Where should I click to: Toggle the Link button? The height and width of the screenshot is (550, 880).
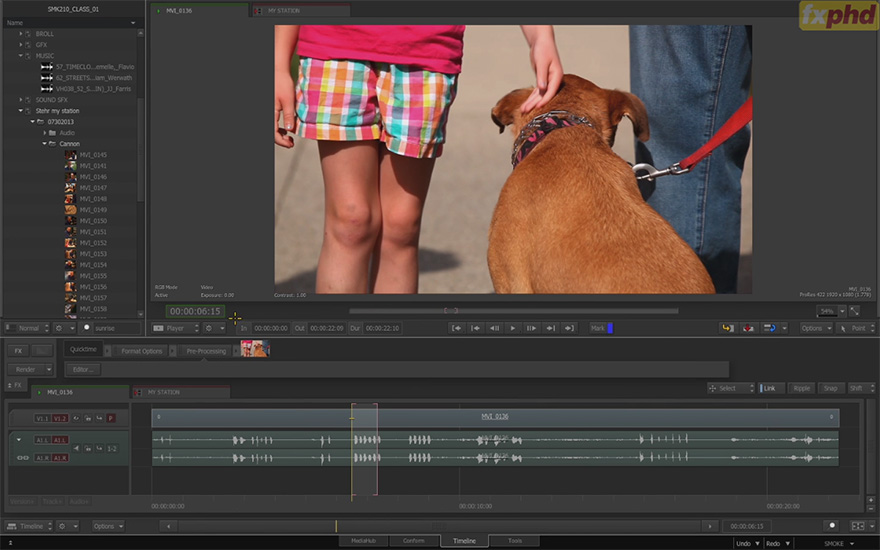click(772, 388)
